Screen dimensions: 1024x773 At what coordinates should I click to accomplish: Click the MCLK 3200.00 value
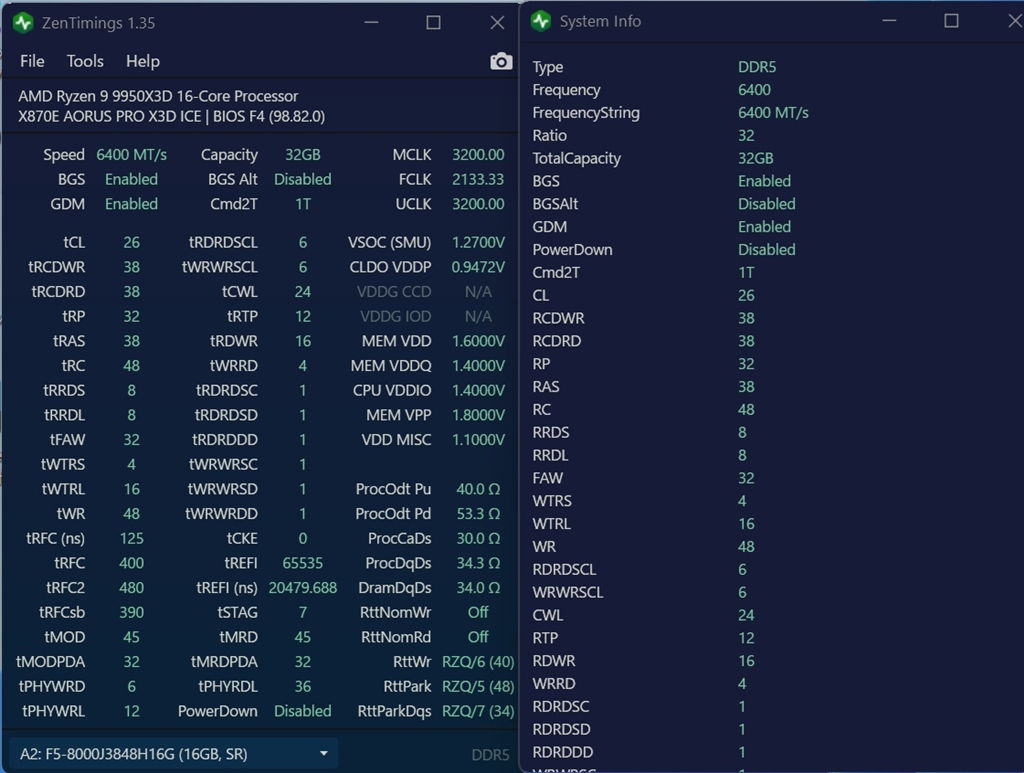click(478, 155)
